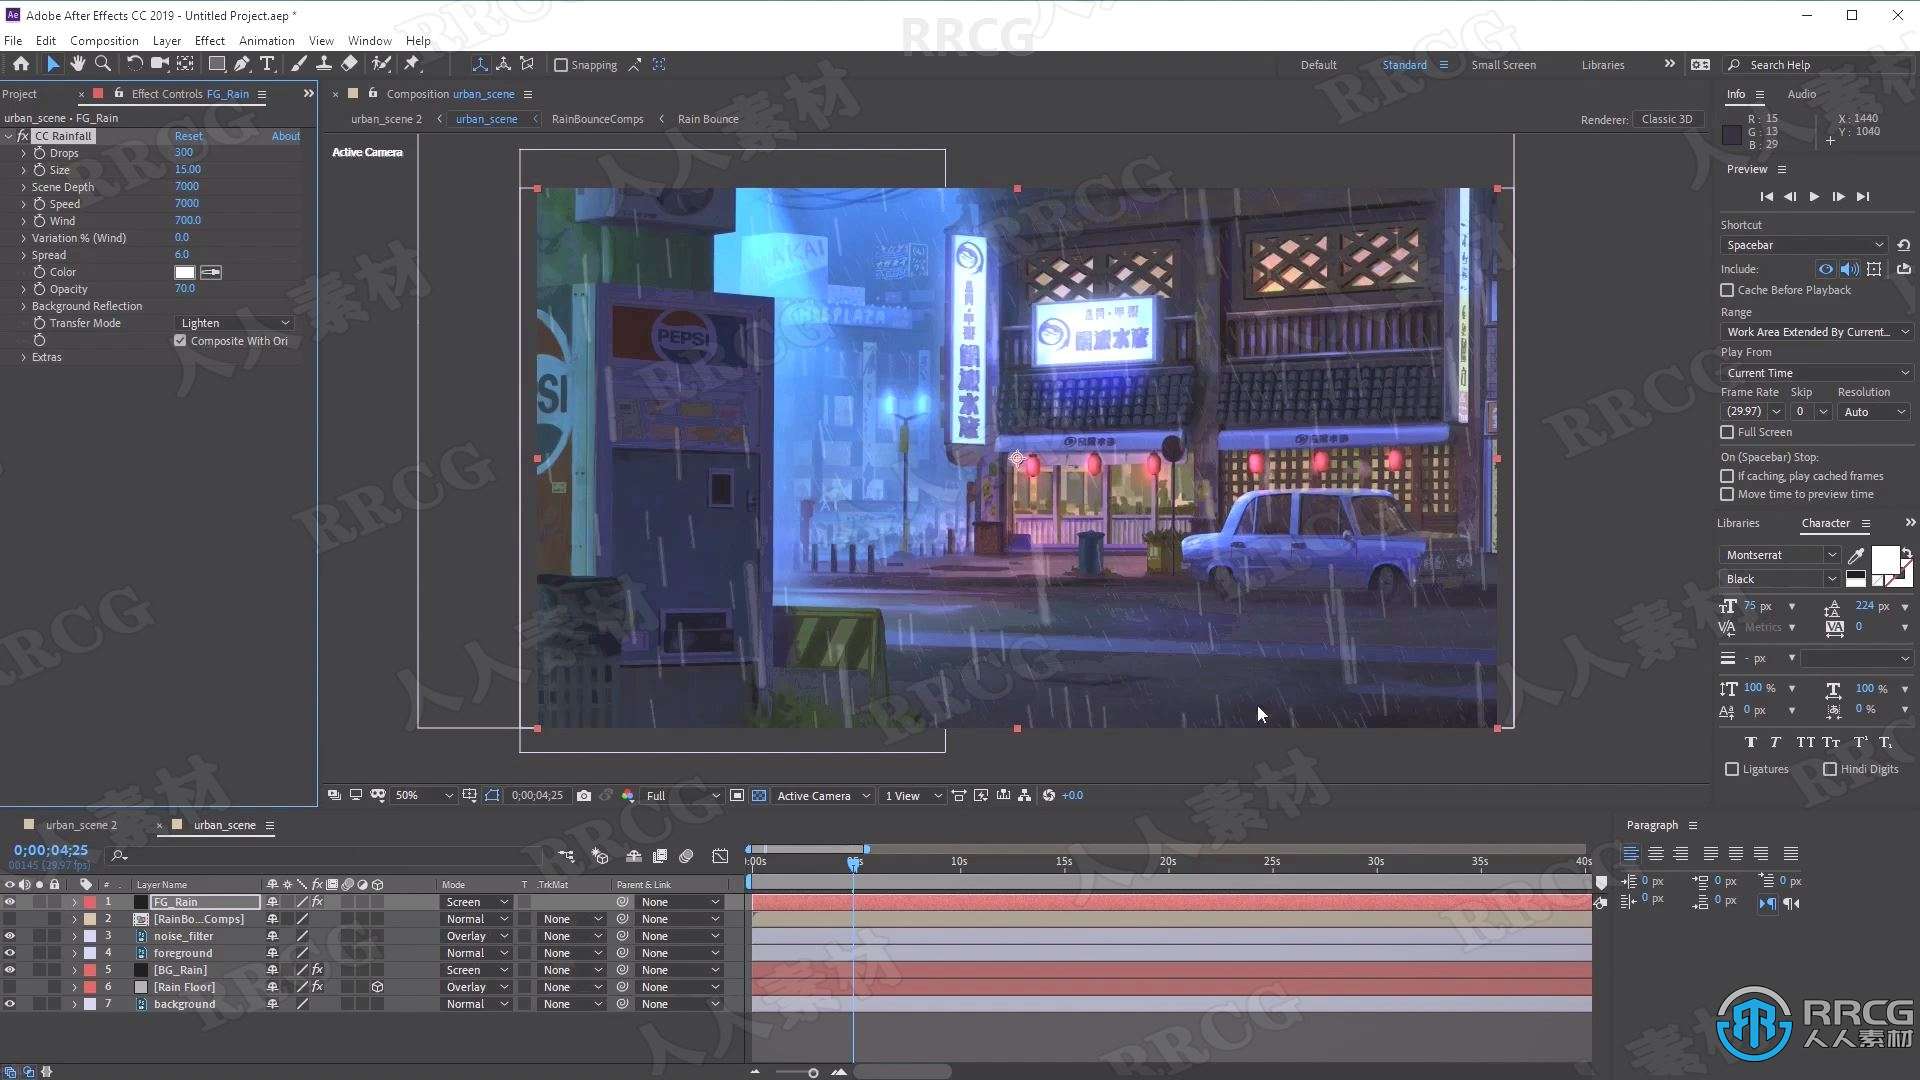Open the Composition menu

click(104, 41)
